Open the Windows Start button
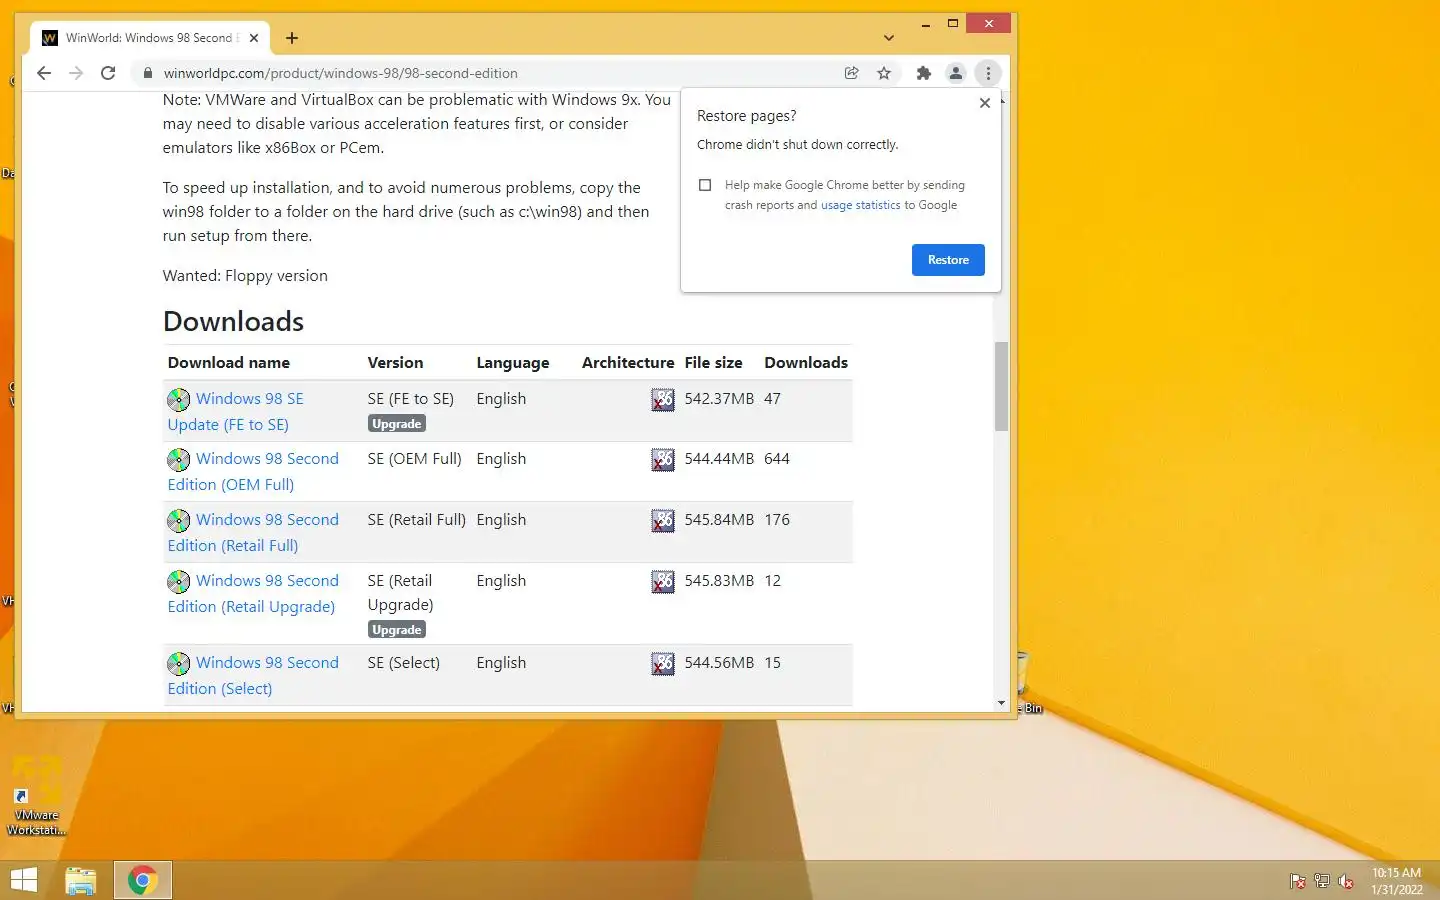Image resolution: width=1440 pixels, height=900 pixels. tap(23, 880)
